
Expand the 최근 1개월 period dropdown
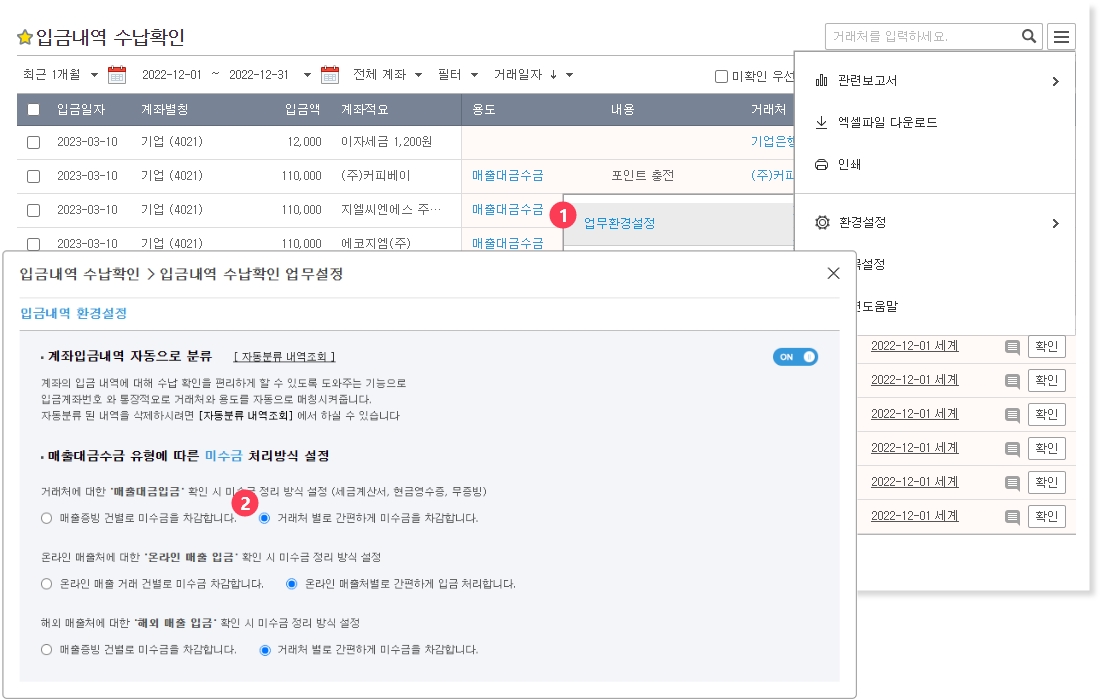[x=61, y=75]
